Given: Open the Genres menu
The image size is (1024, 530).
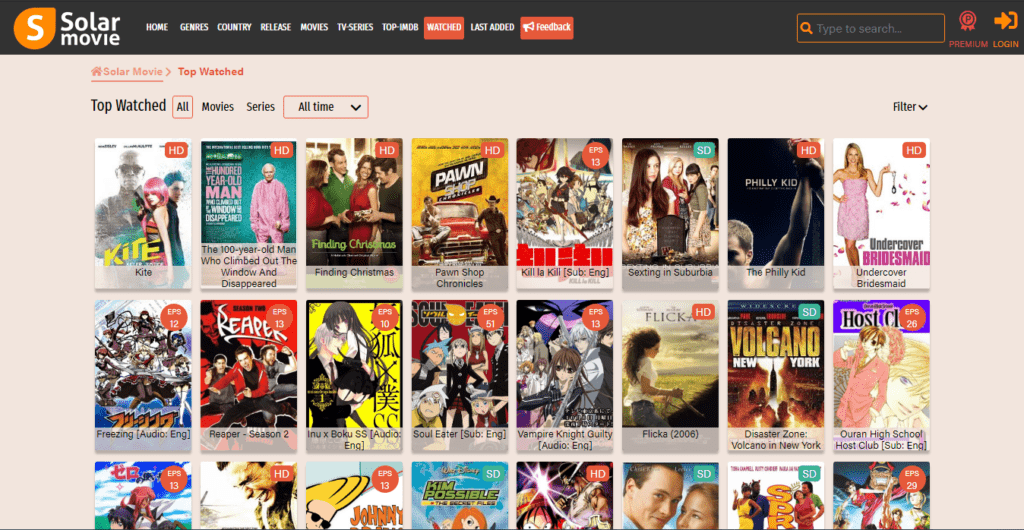Looking at the screenshot, I should click(194, 27).
